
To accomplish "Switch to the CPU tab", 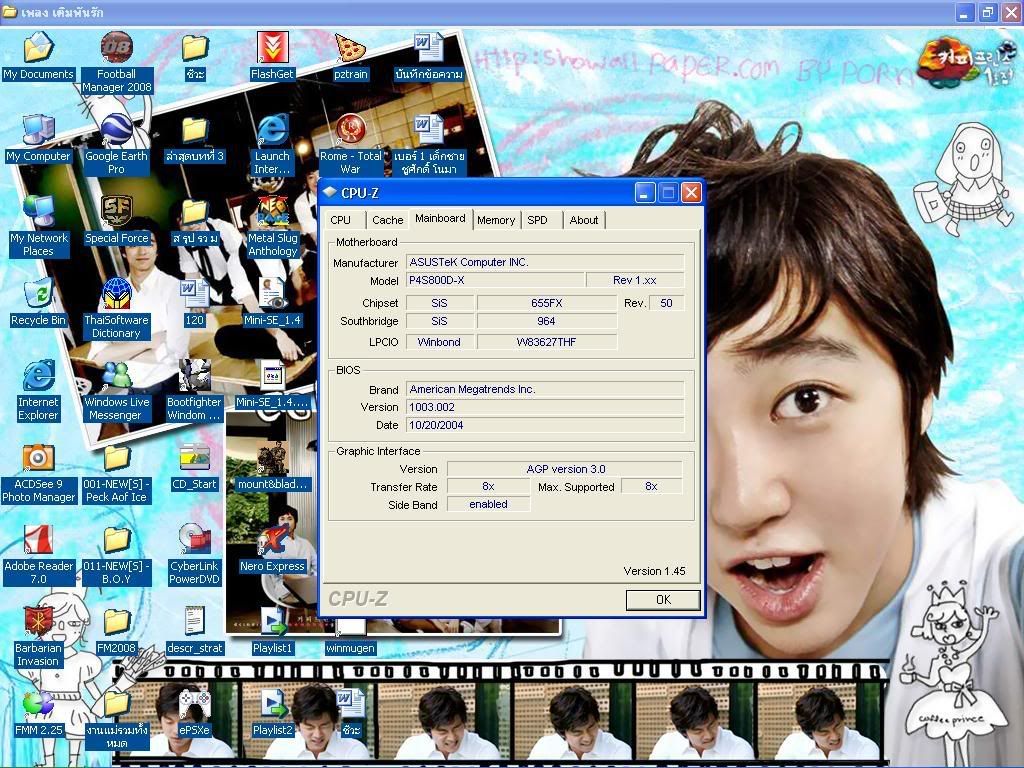I will [x=341, y=220].
